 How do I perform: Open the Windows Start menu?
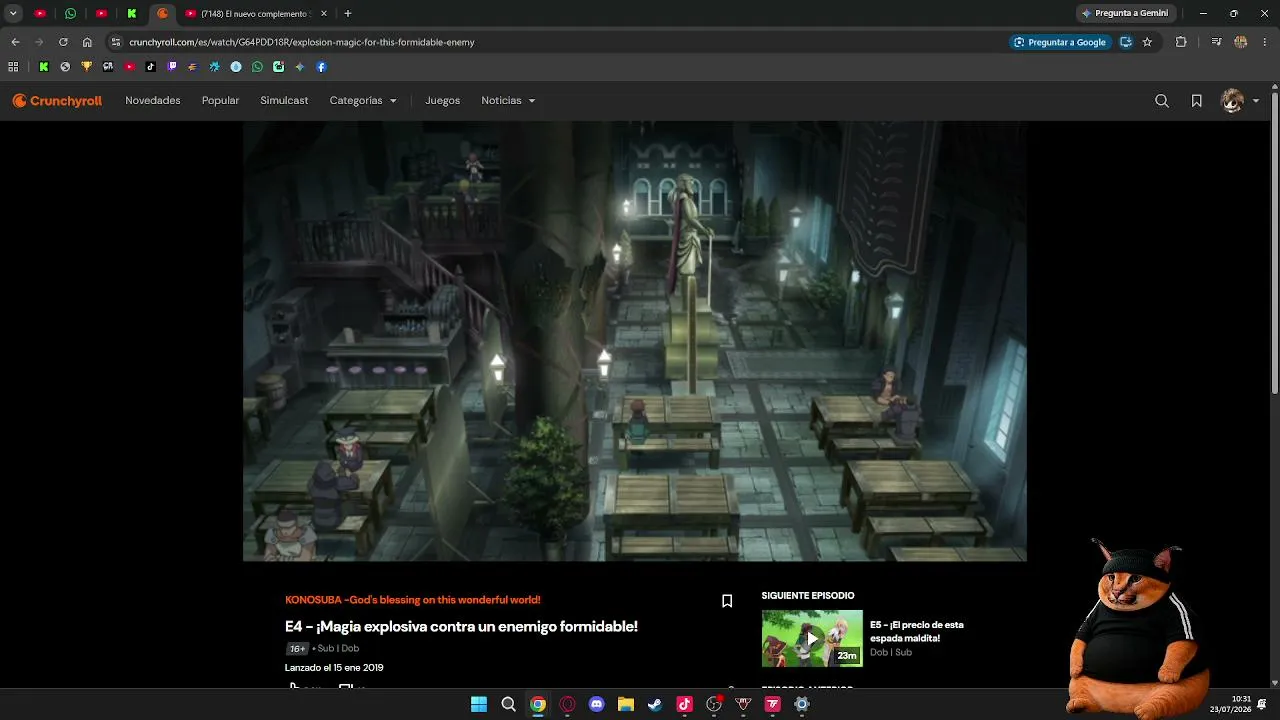coord(479,704)
